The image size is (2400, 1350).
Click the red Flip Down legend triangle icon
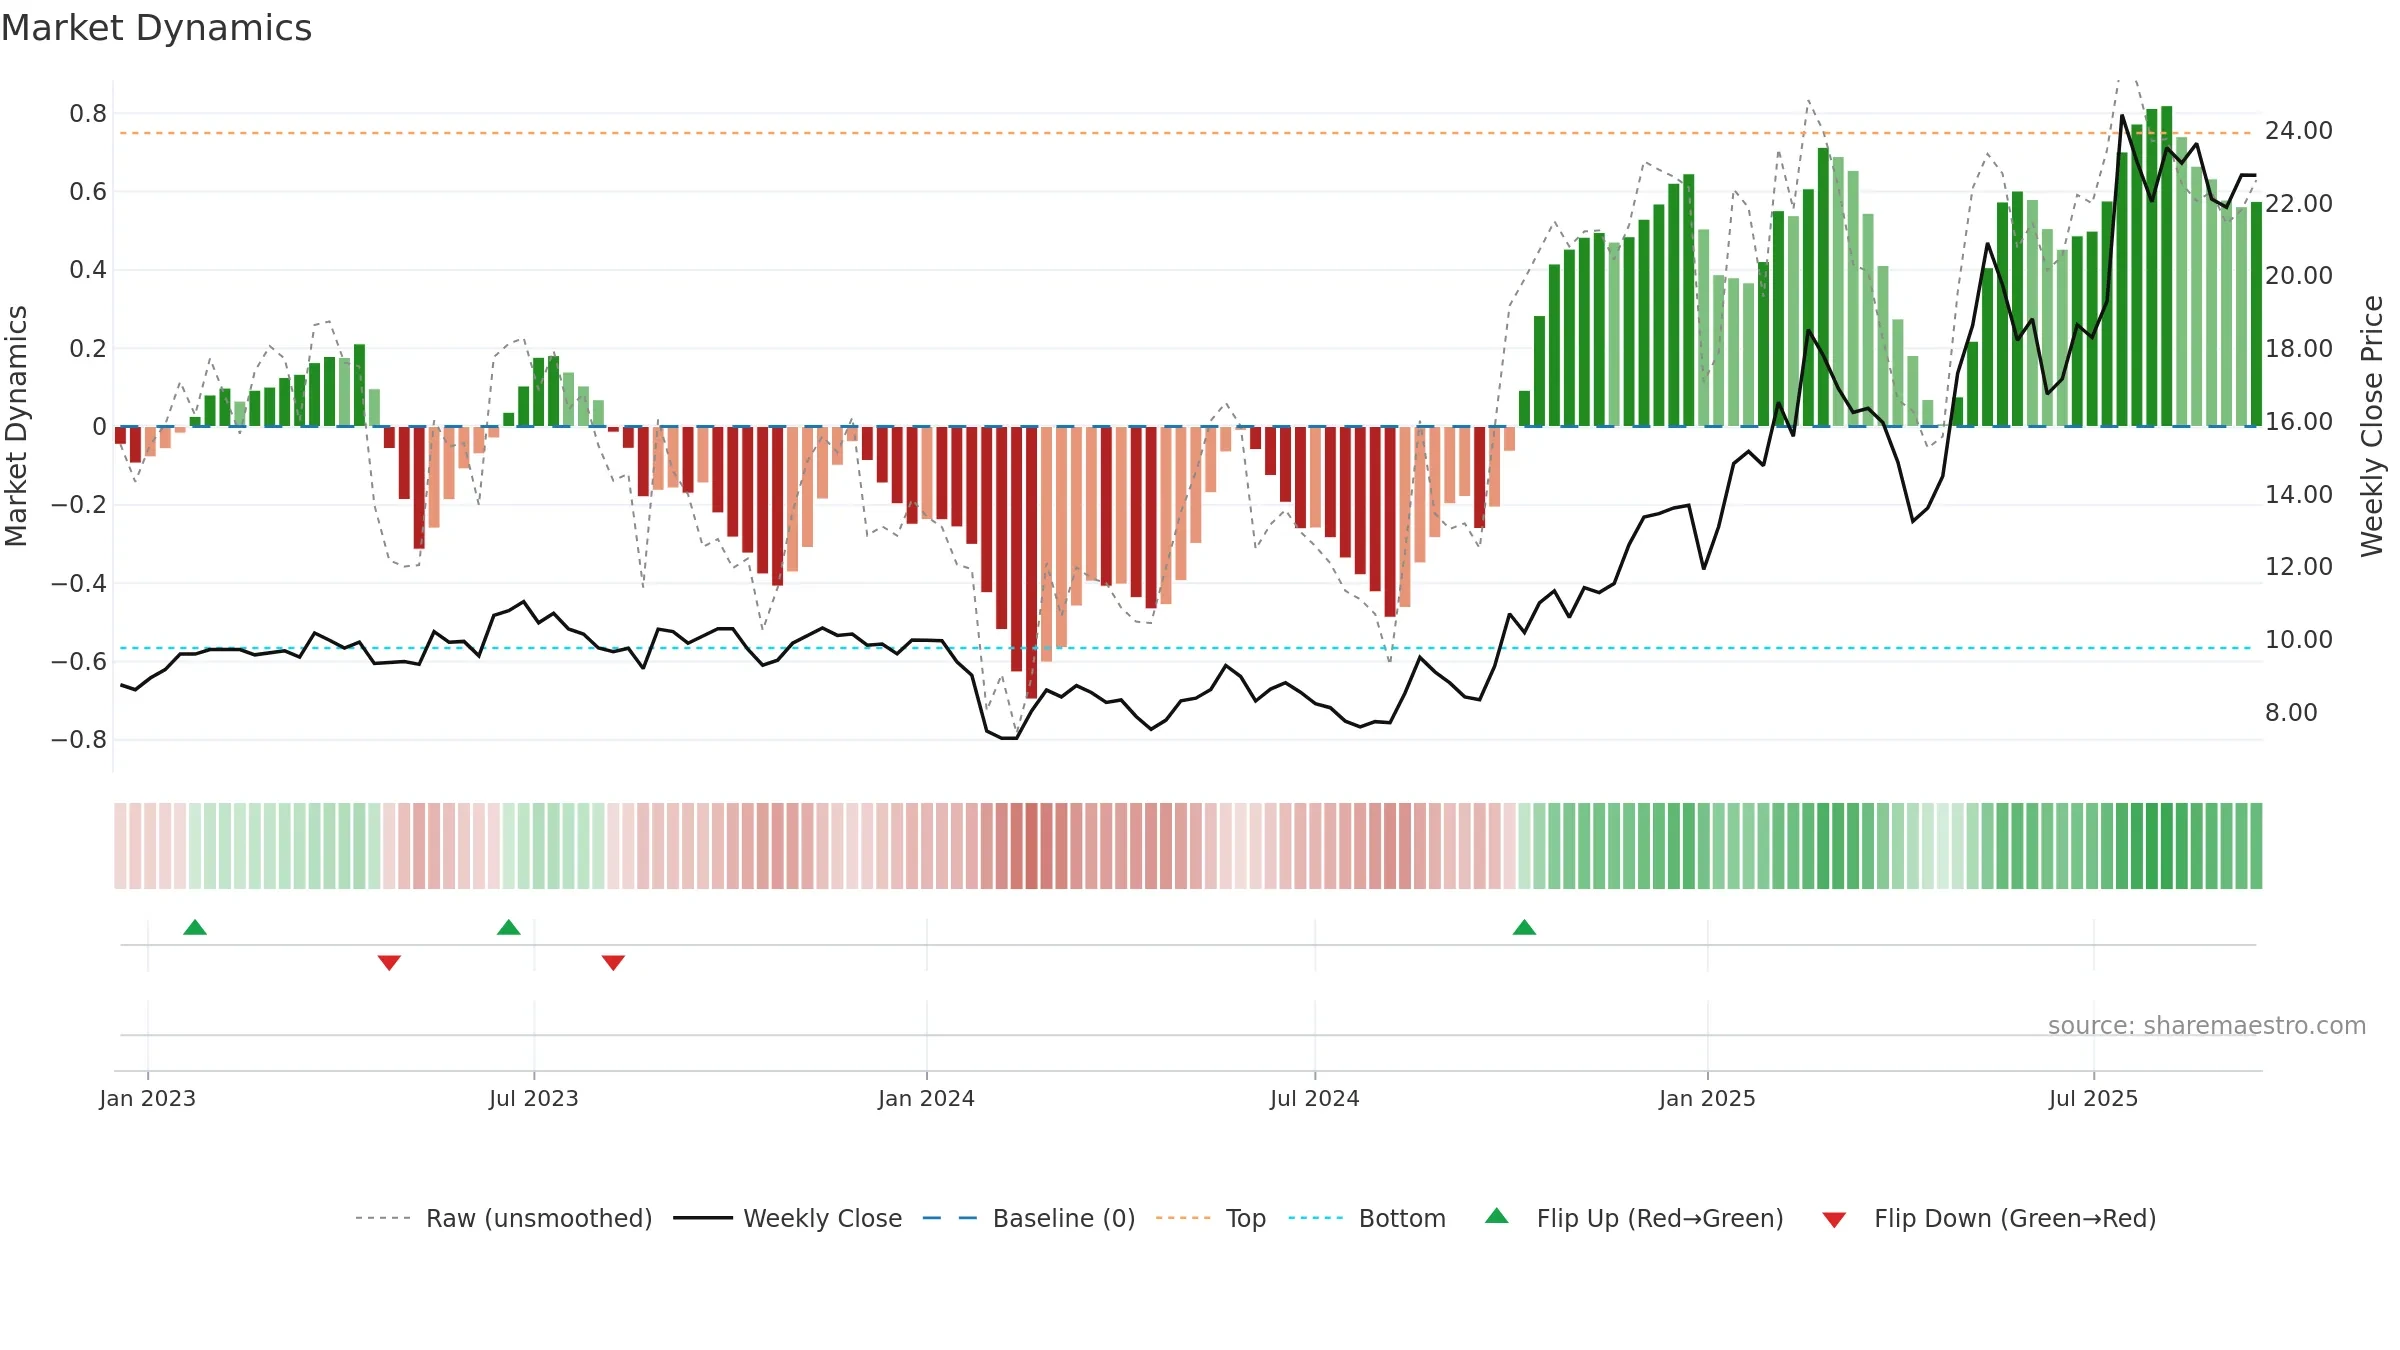pyautogui.click(x=1834, y=1220)
